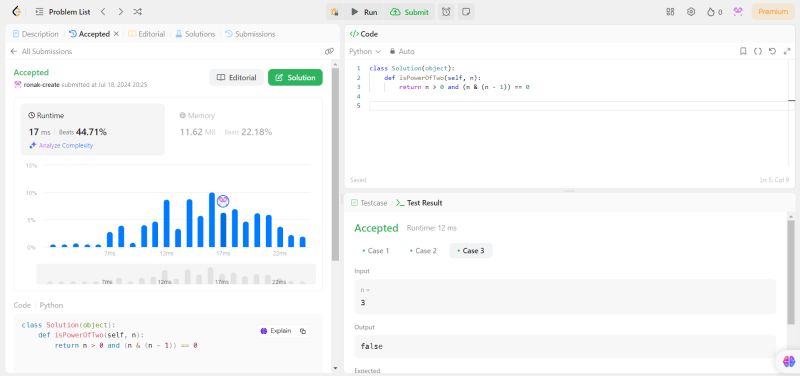
Task: Click left panel scroll down arrow
Action: [335, 368]
